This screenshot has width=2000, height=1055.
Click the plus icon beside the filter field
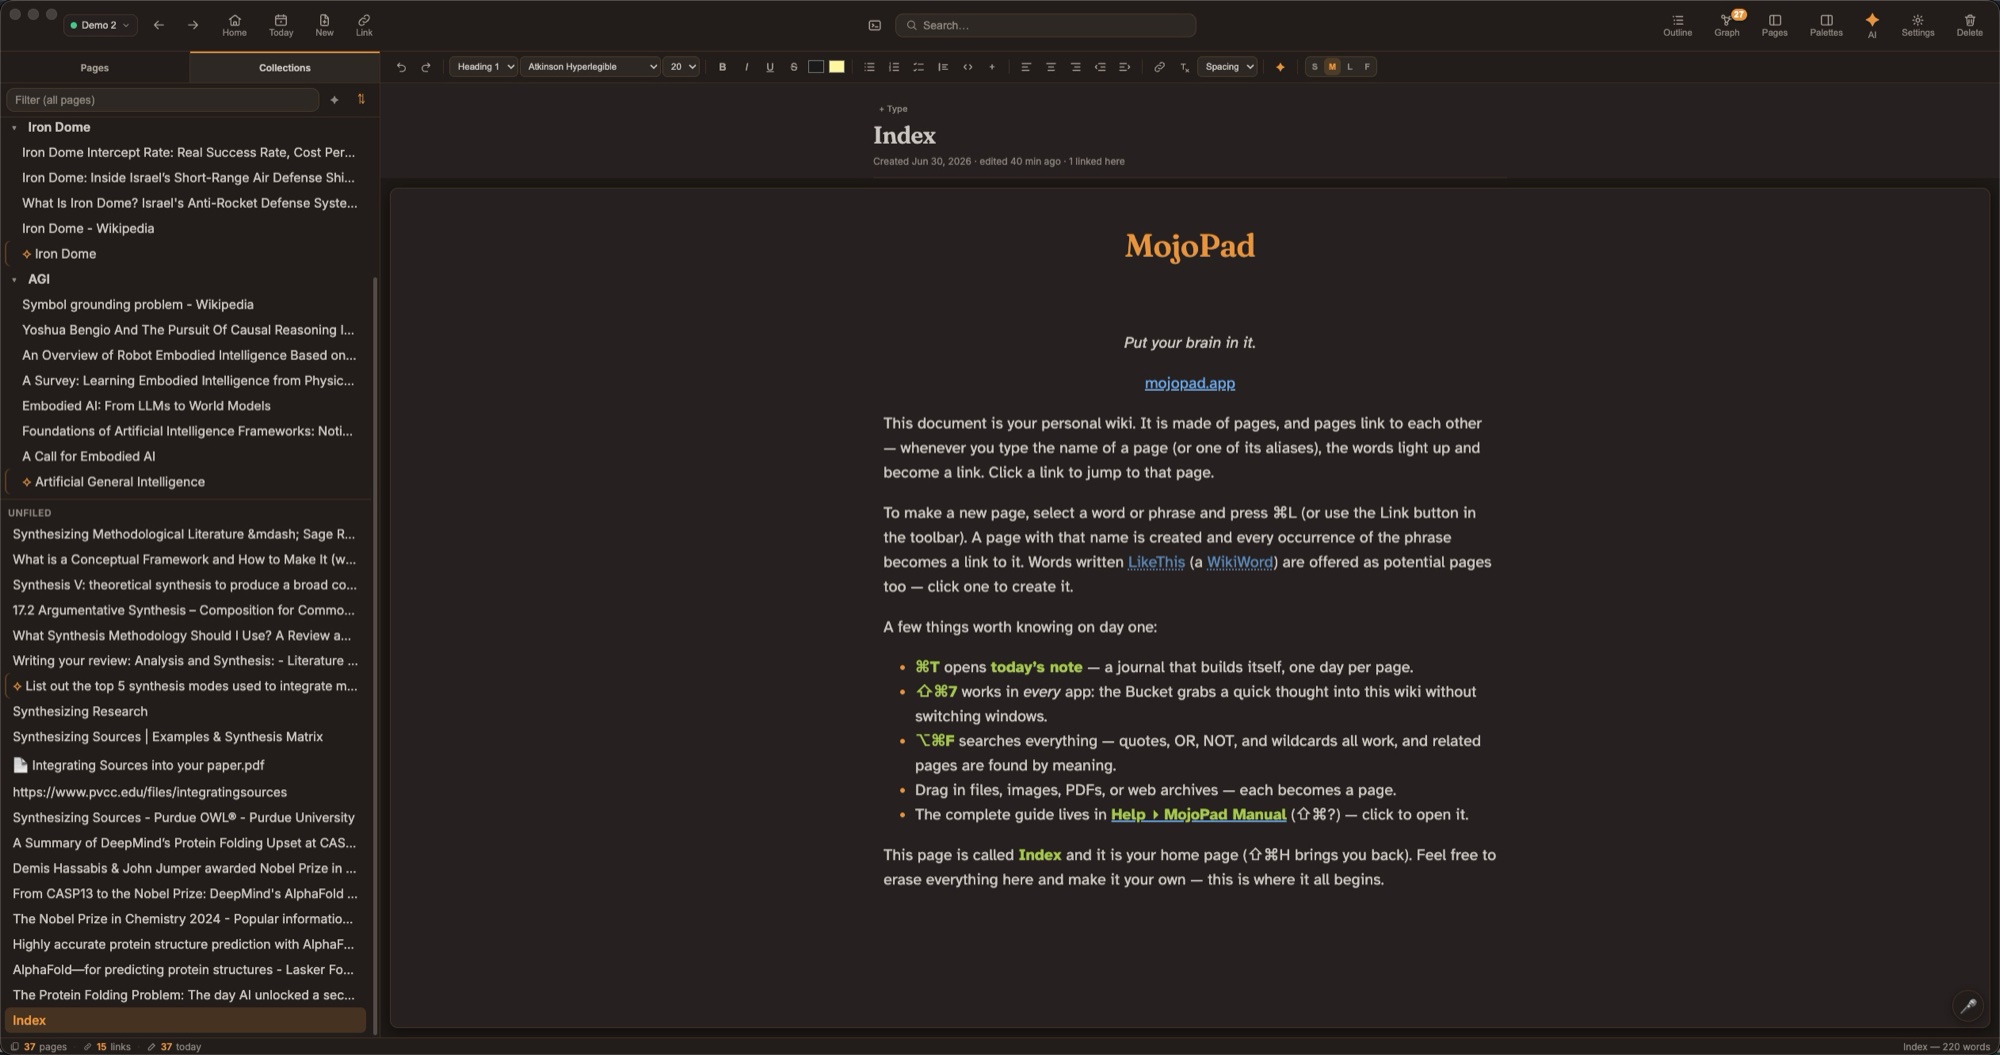[x=334, y=100]
